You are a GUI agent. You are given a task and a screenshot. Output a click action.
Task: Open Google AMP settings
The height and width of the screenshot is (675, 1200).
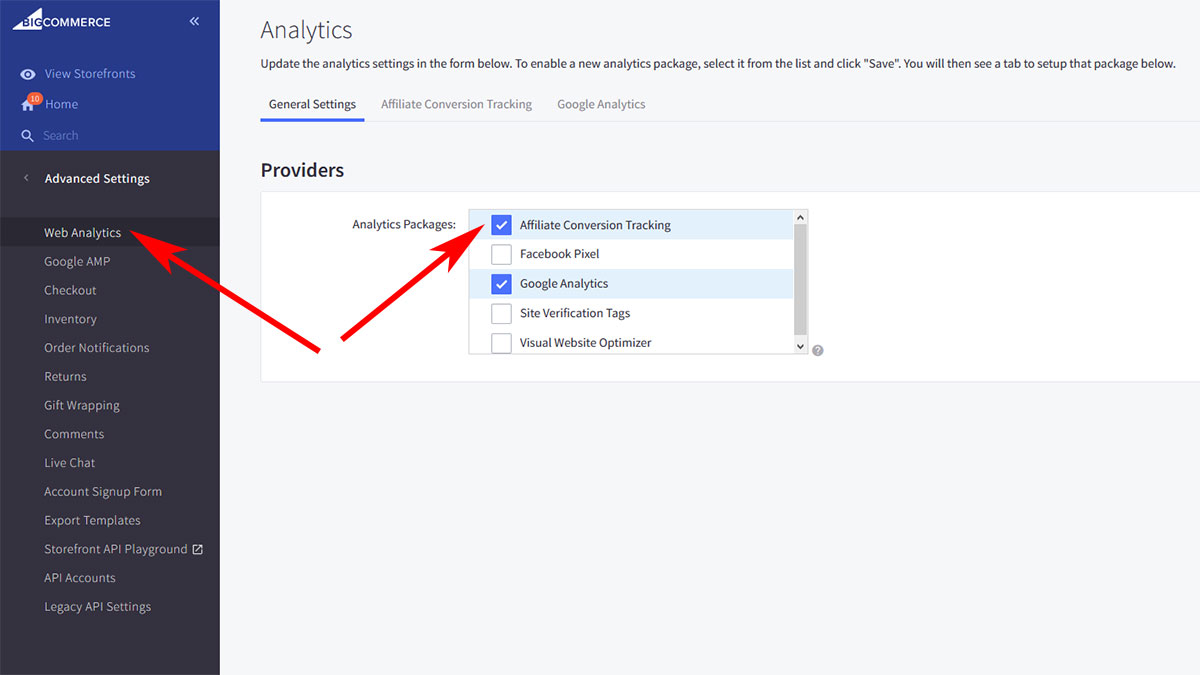coord(77,262)
